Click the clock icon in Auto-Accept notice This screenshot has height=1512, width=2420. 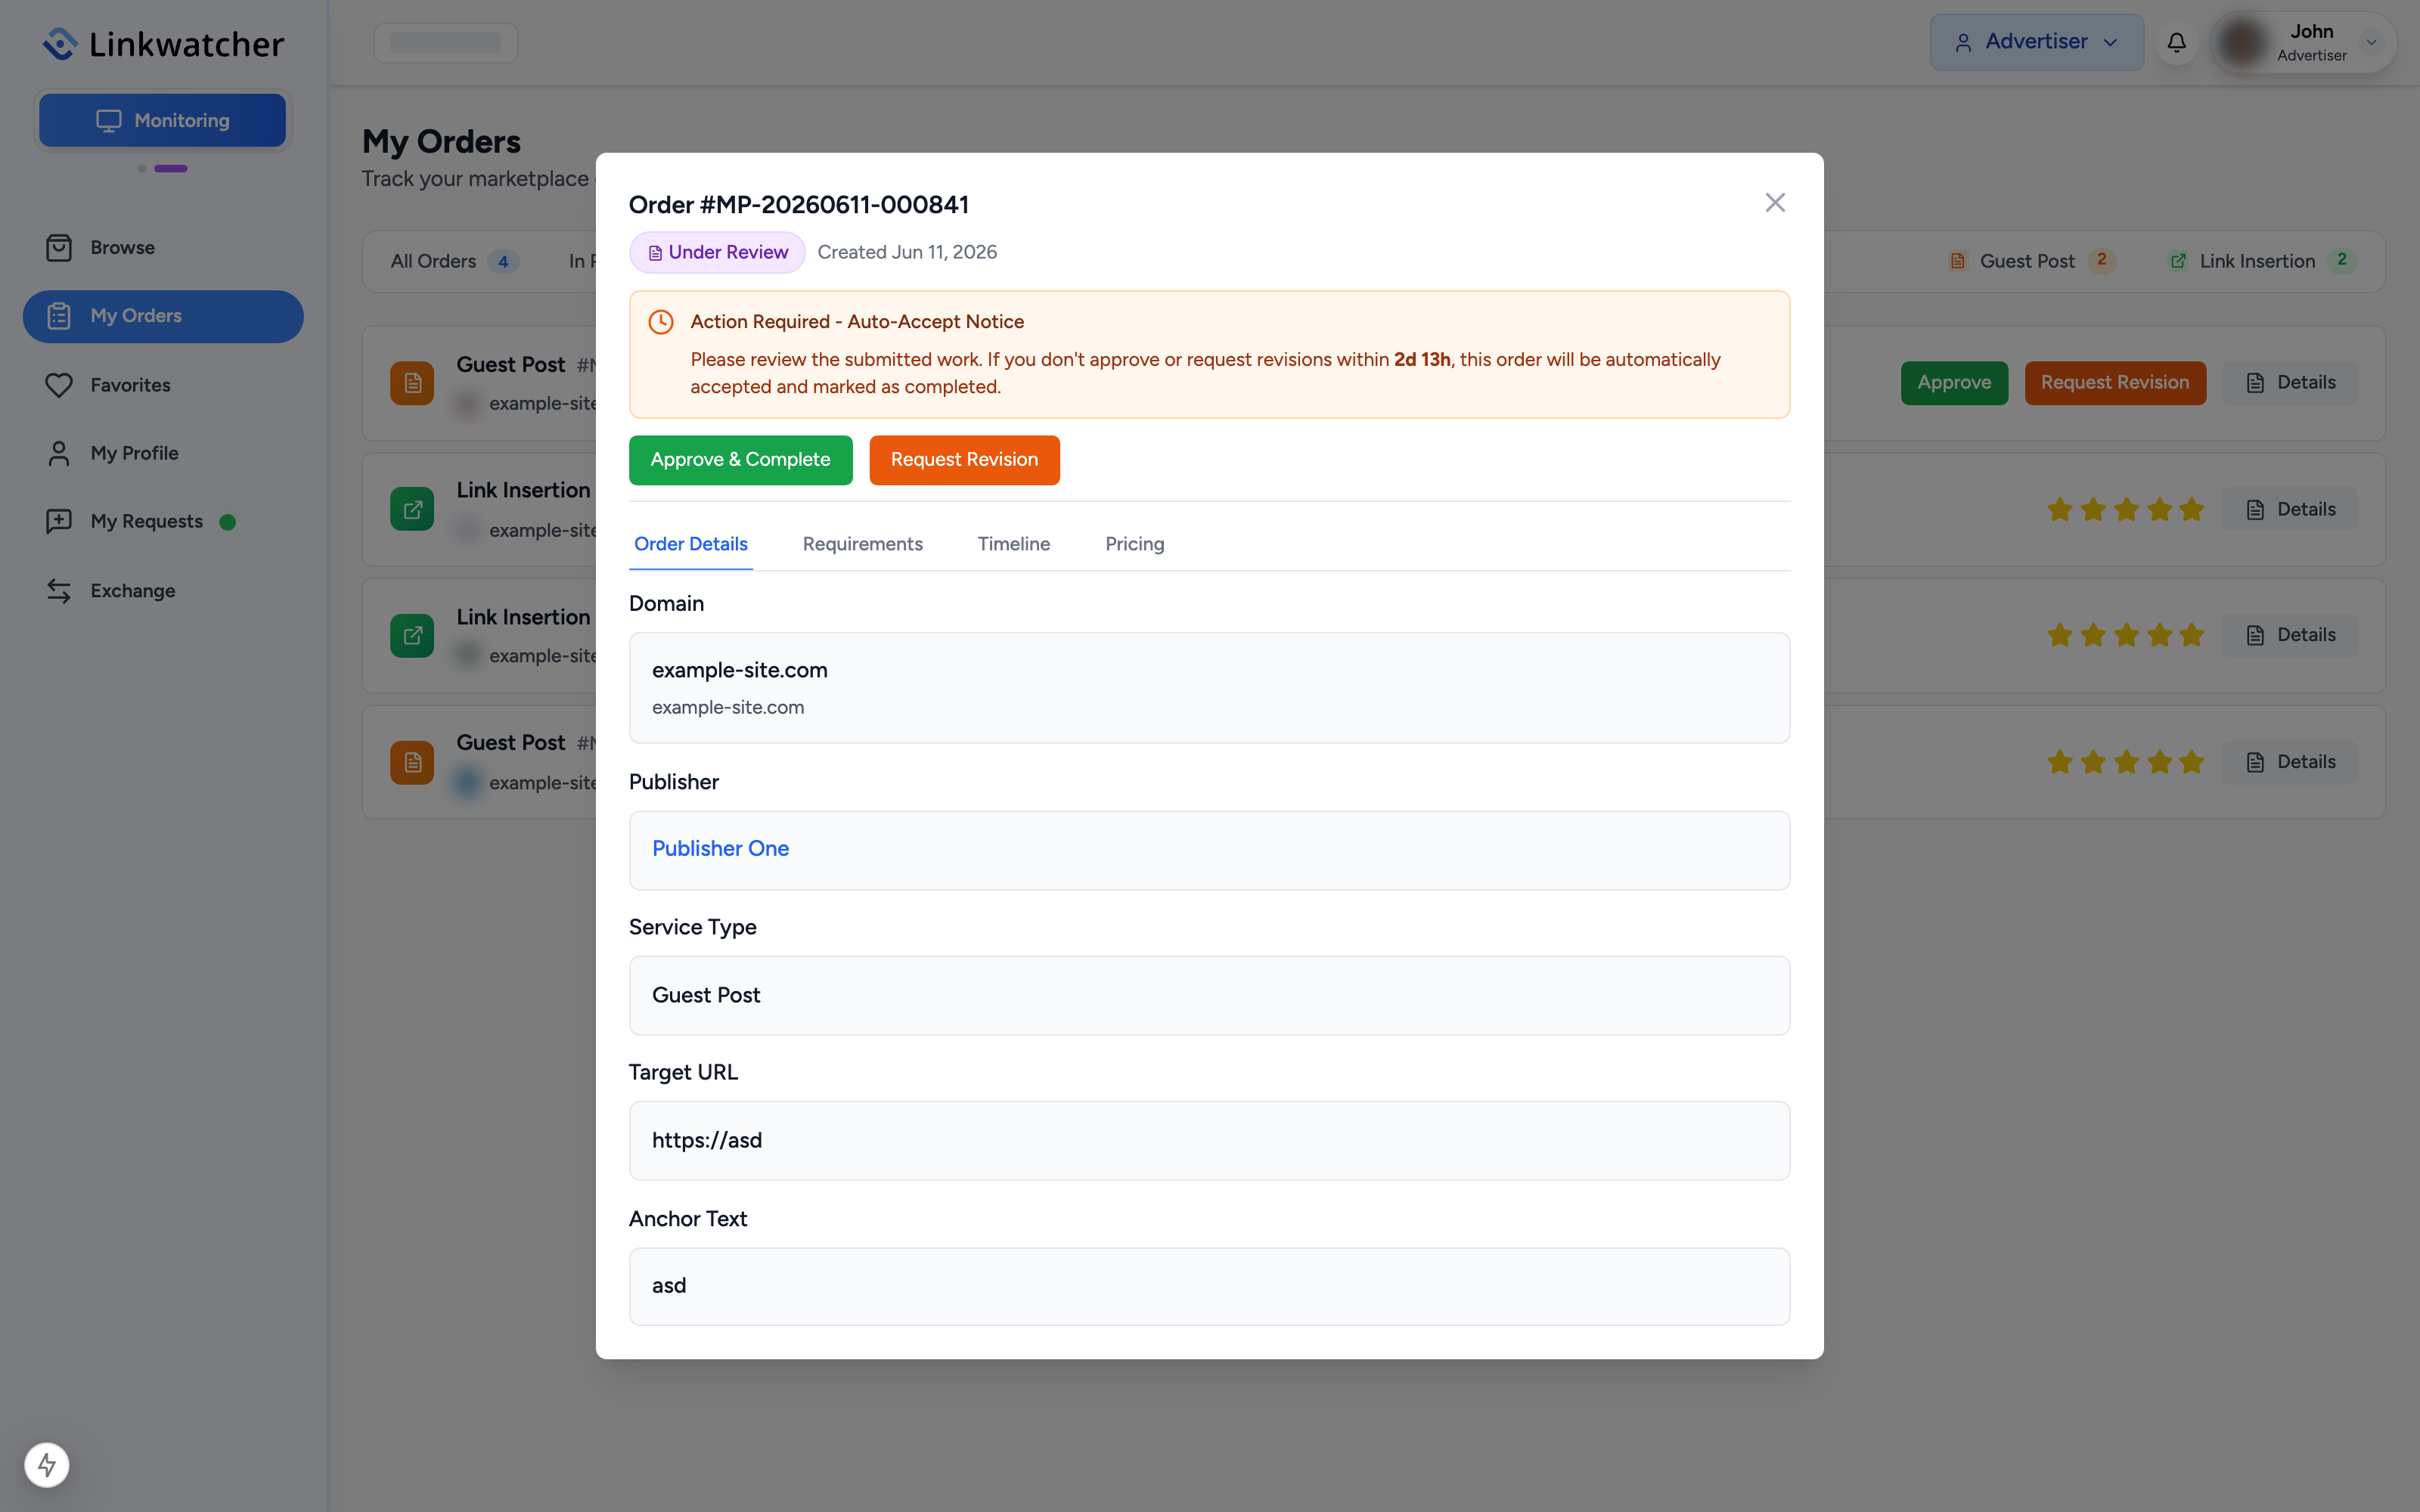click(661, 322)
